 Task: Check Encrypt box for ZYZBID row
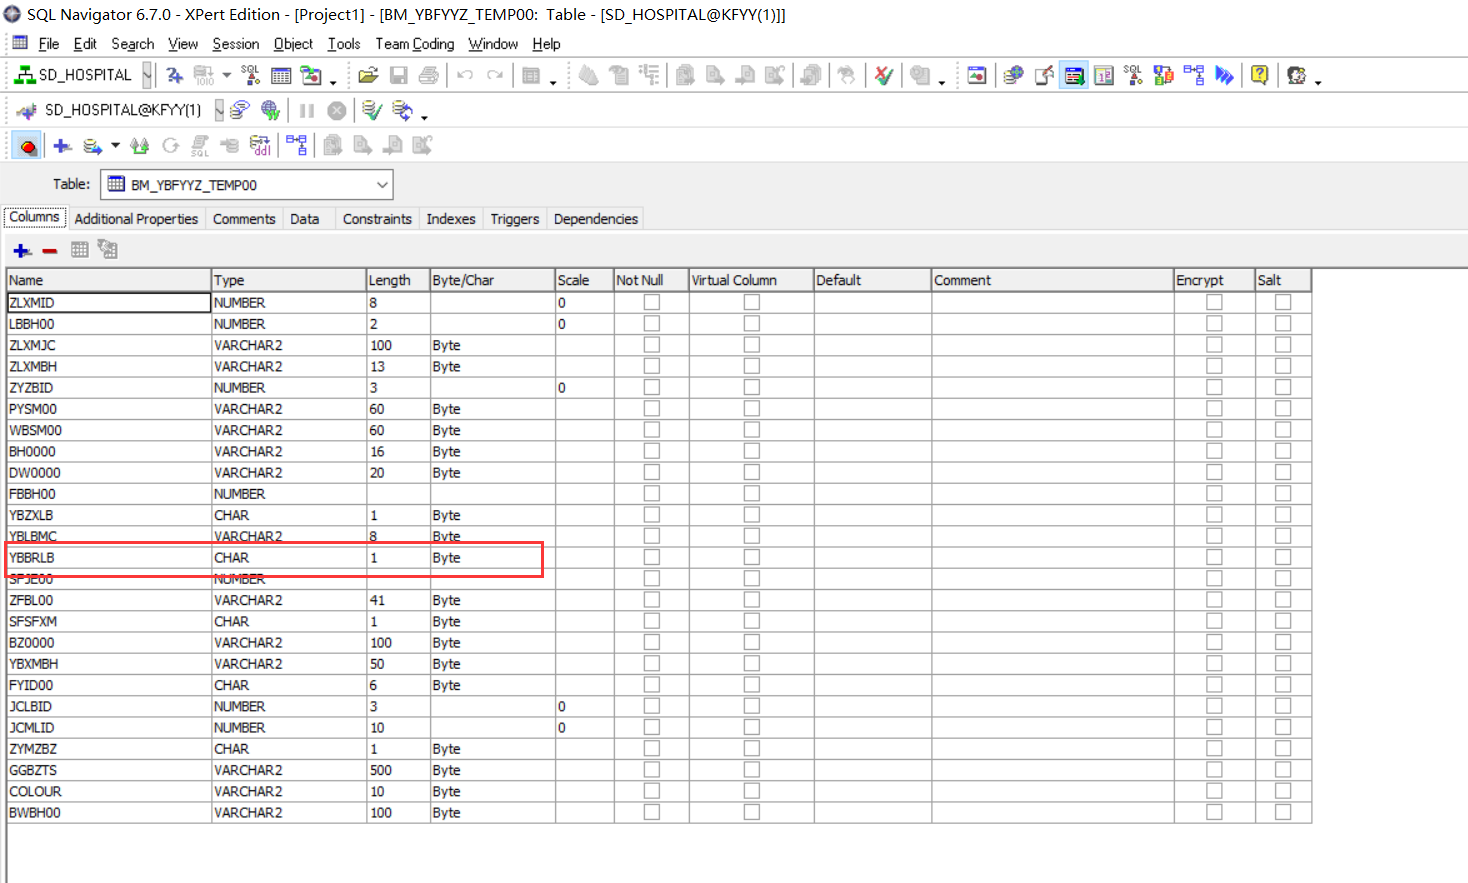(x=1214, y=387)
